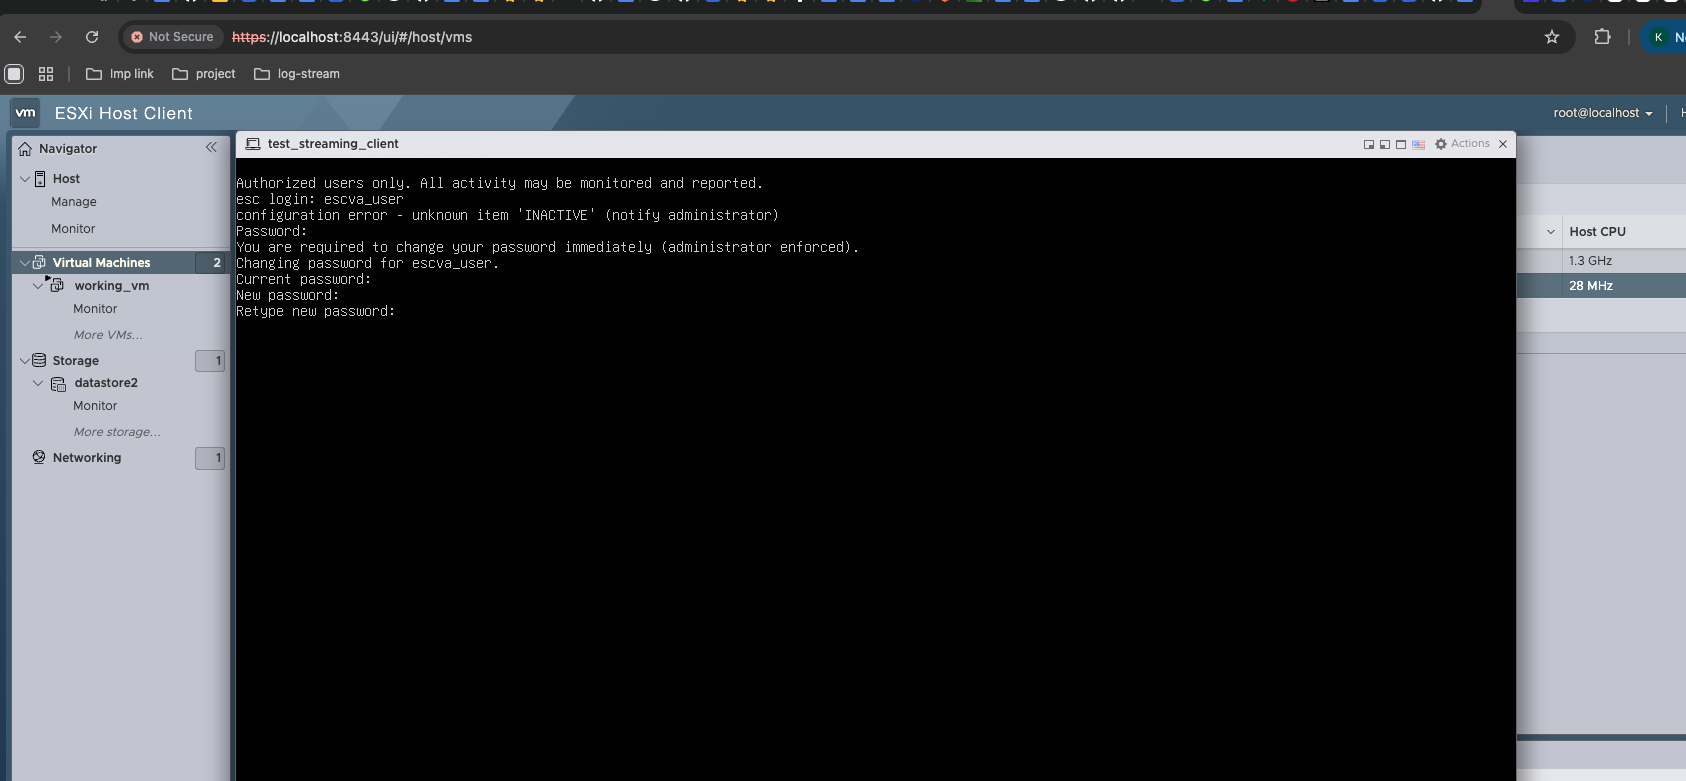Collapse the Host tree node
The width and height of the screenshot is (1686, 781).
(25, 178)
